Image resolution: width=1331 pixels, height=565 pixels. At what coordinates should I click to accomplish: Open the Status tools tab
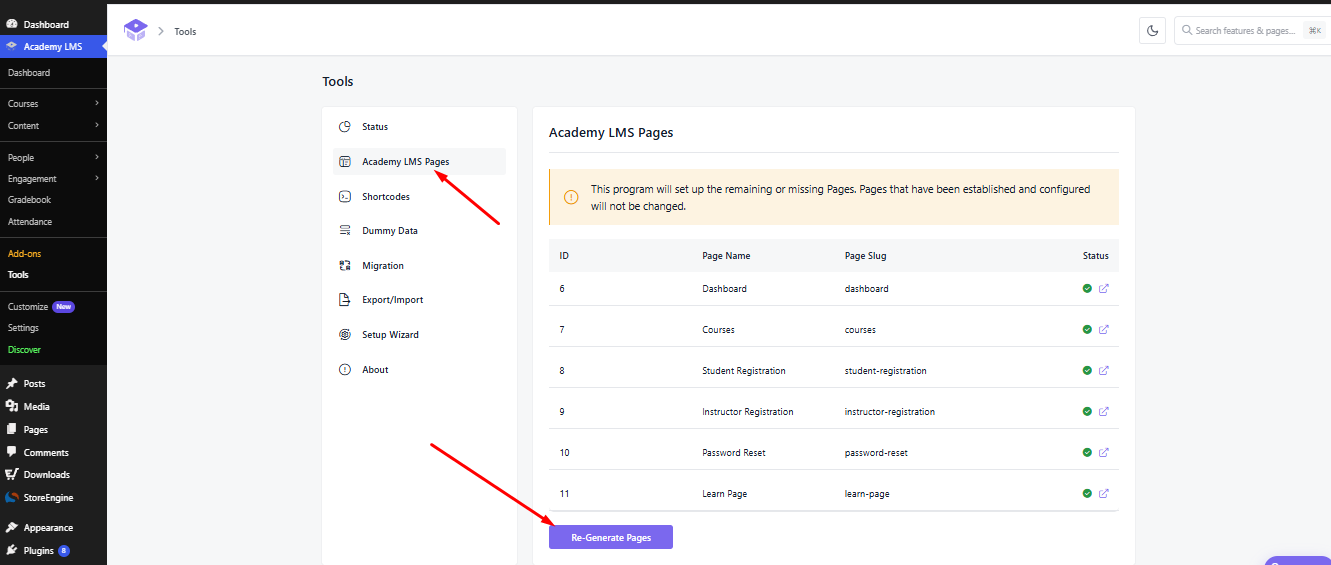click(x=419, y=127)
